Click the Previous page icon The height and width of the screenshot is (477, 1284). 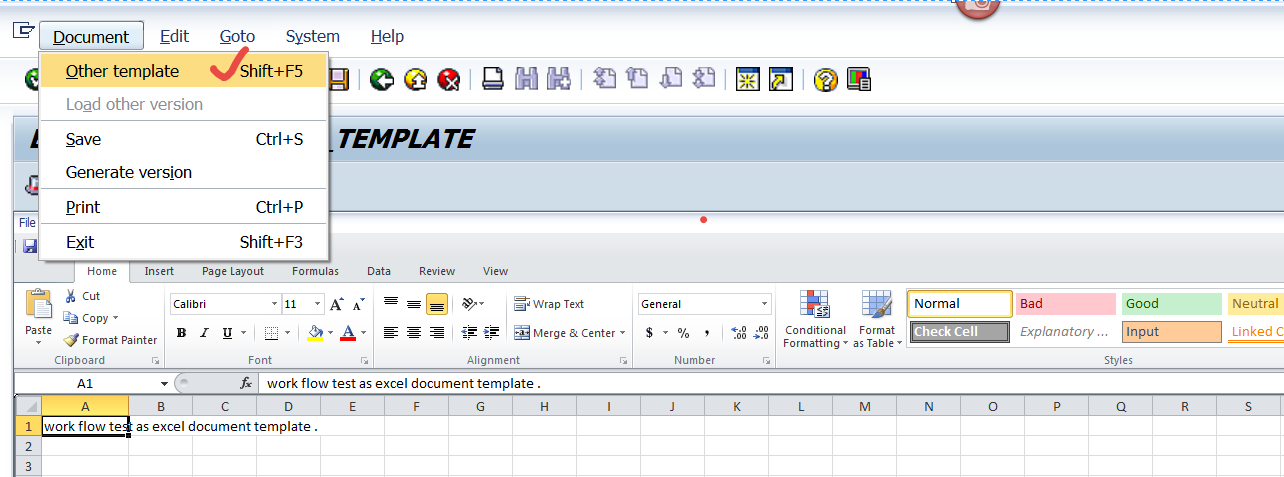pyautogui.click(x=637, y=79)
